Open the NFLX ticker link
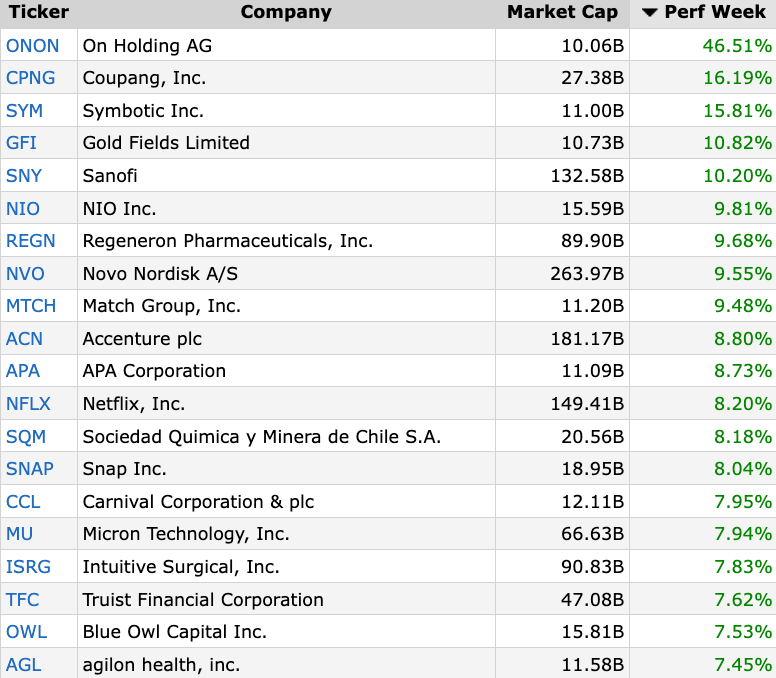Screen dimensions: 776x678 click(28, 404)
